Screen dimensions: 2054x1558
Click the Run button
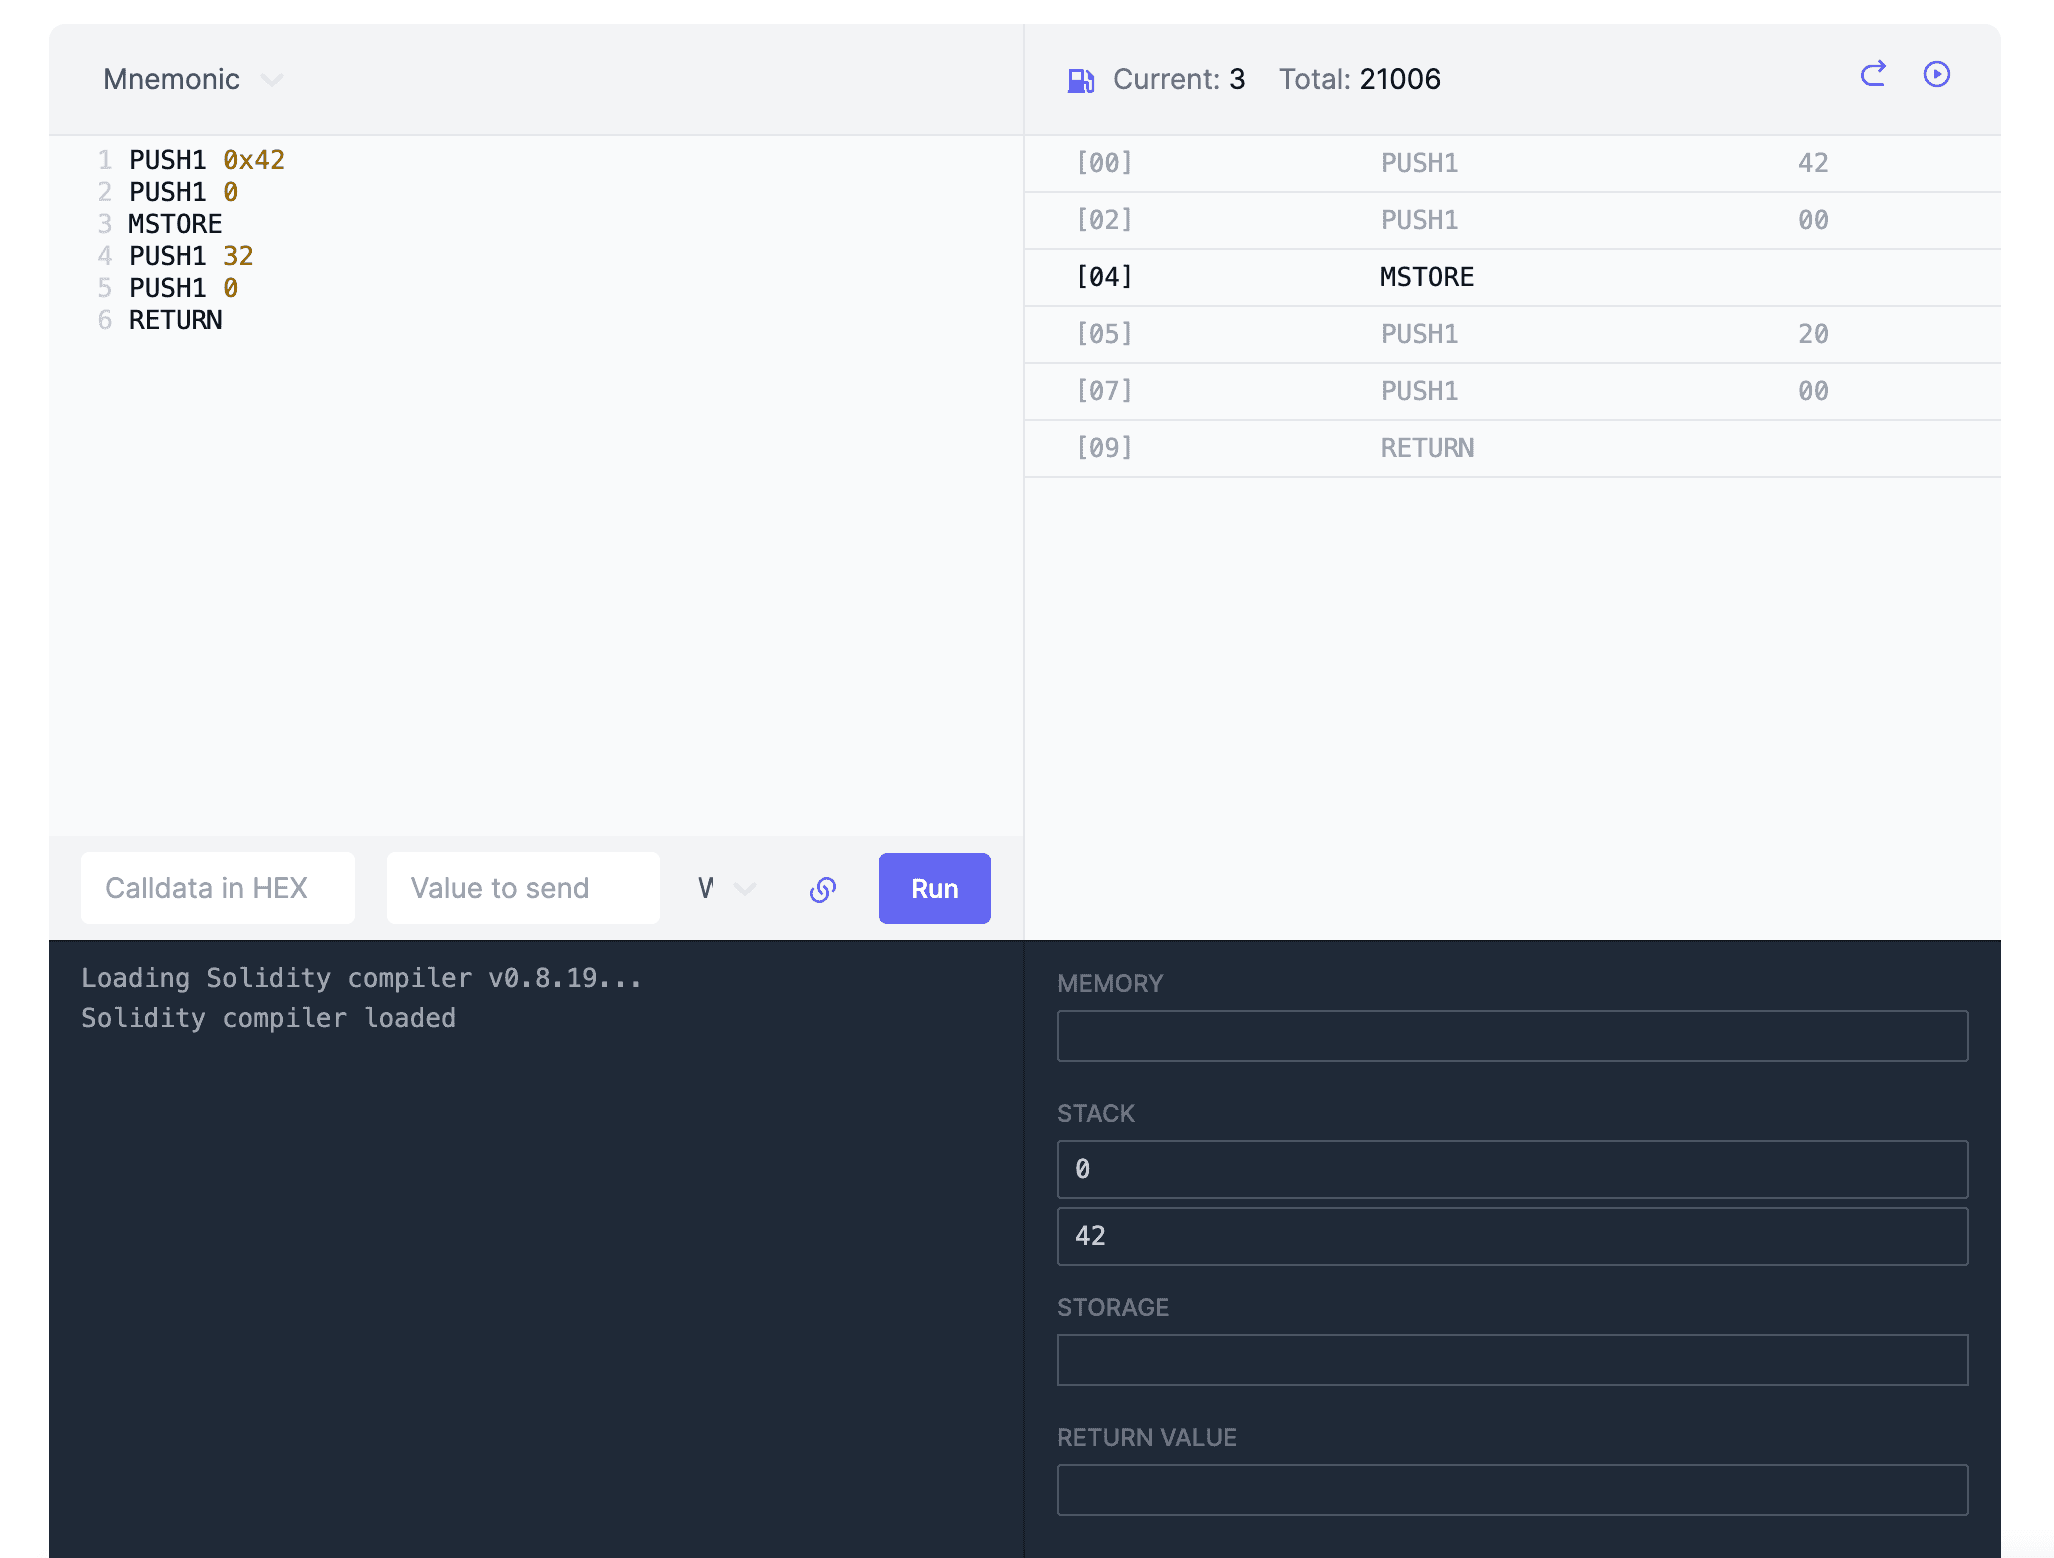click(x=934, y=889)
